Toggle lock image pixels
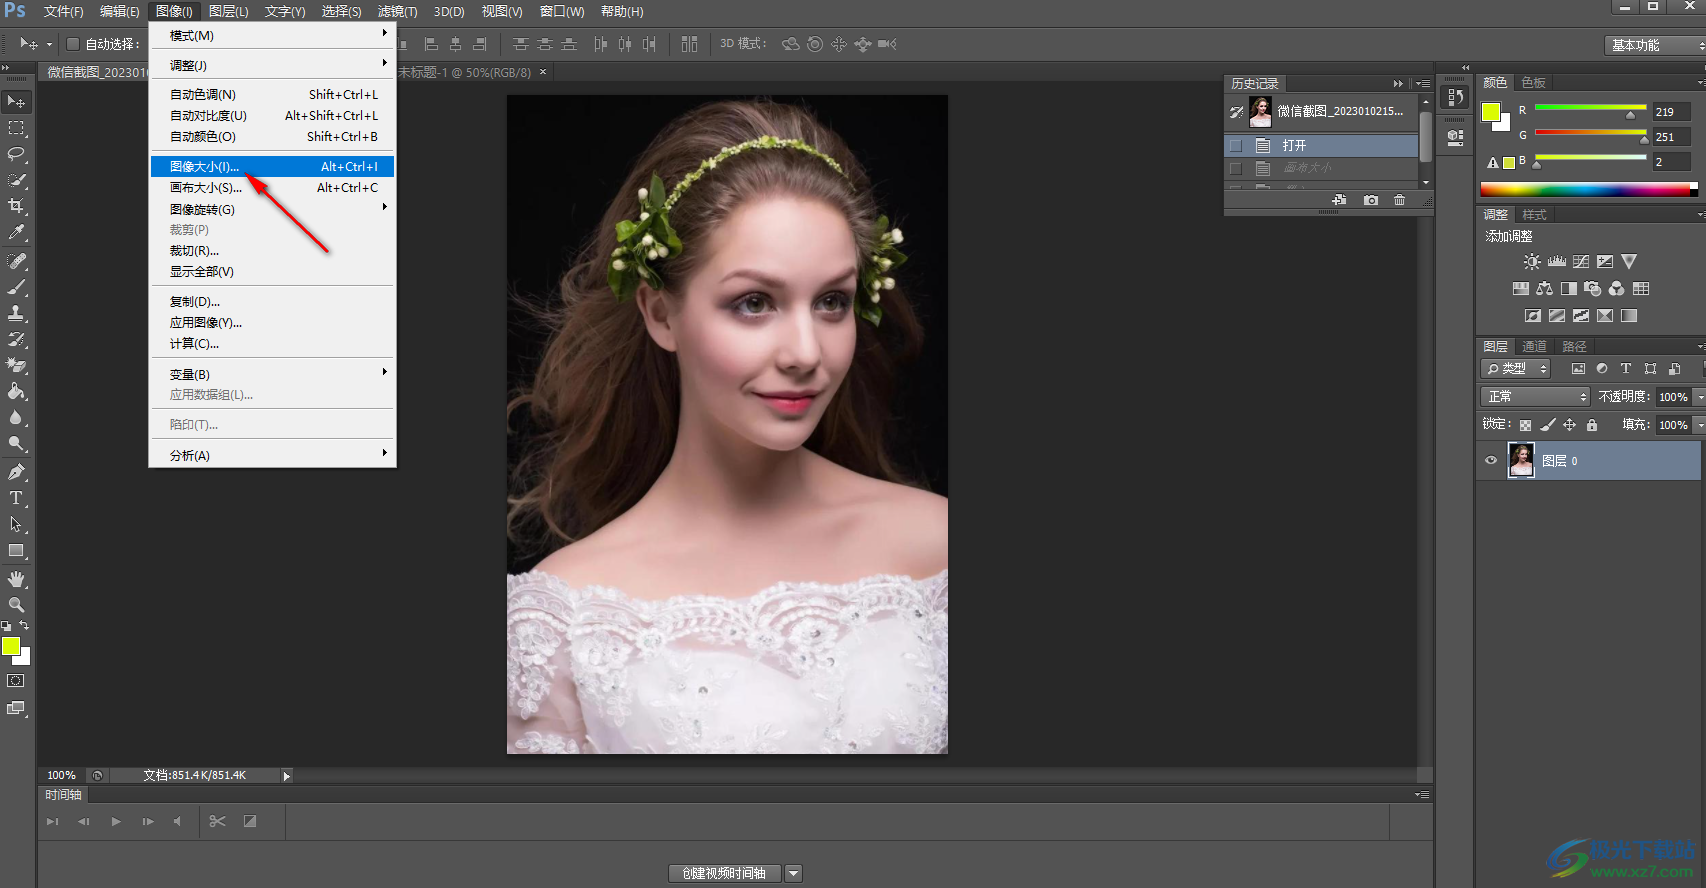The height and width of the screenshot is (888, 1706). click(1548, 425)
